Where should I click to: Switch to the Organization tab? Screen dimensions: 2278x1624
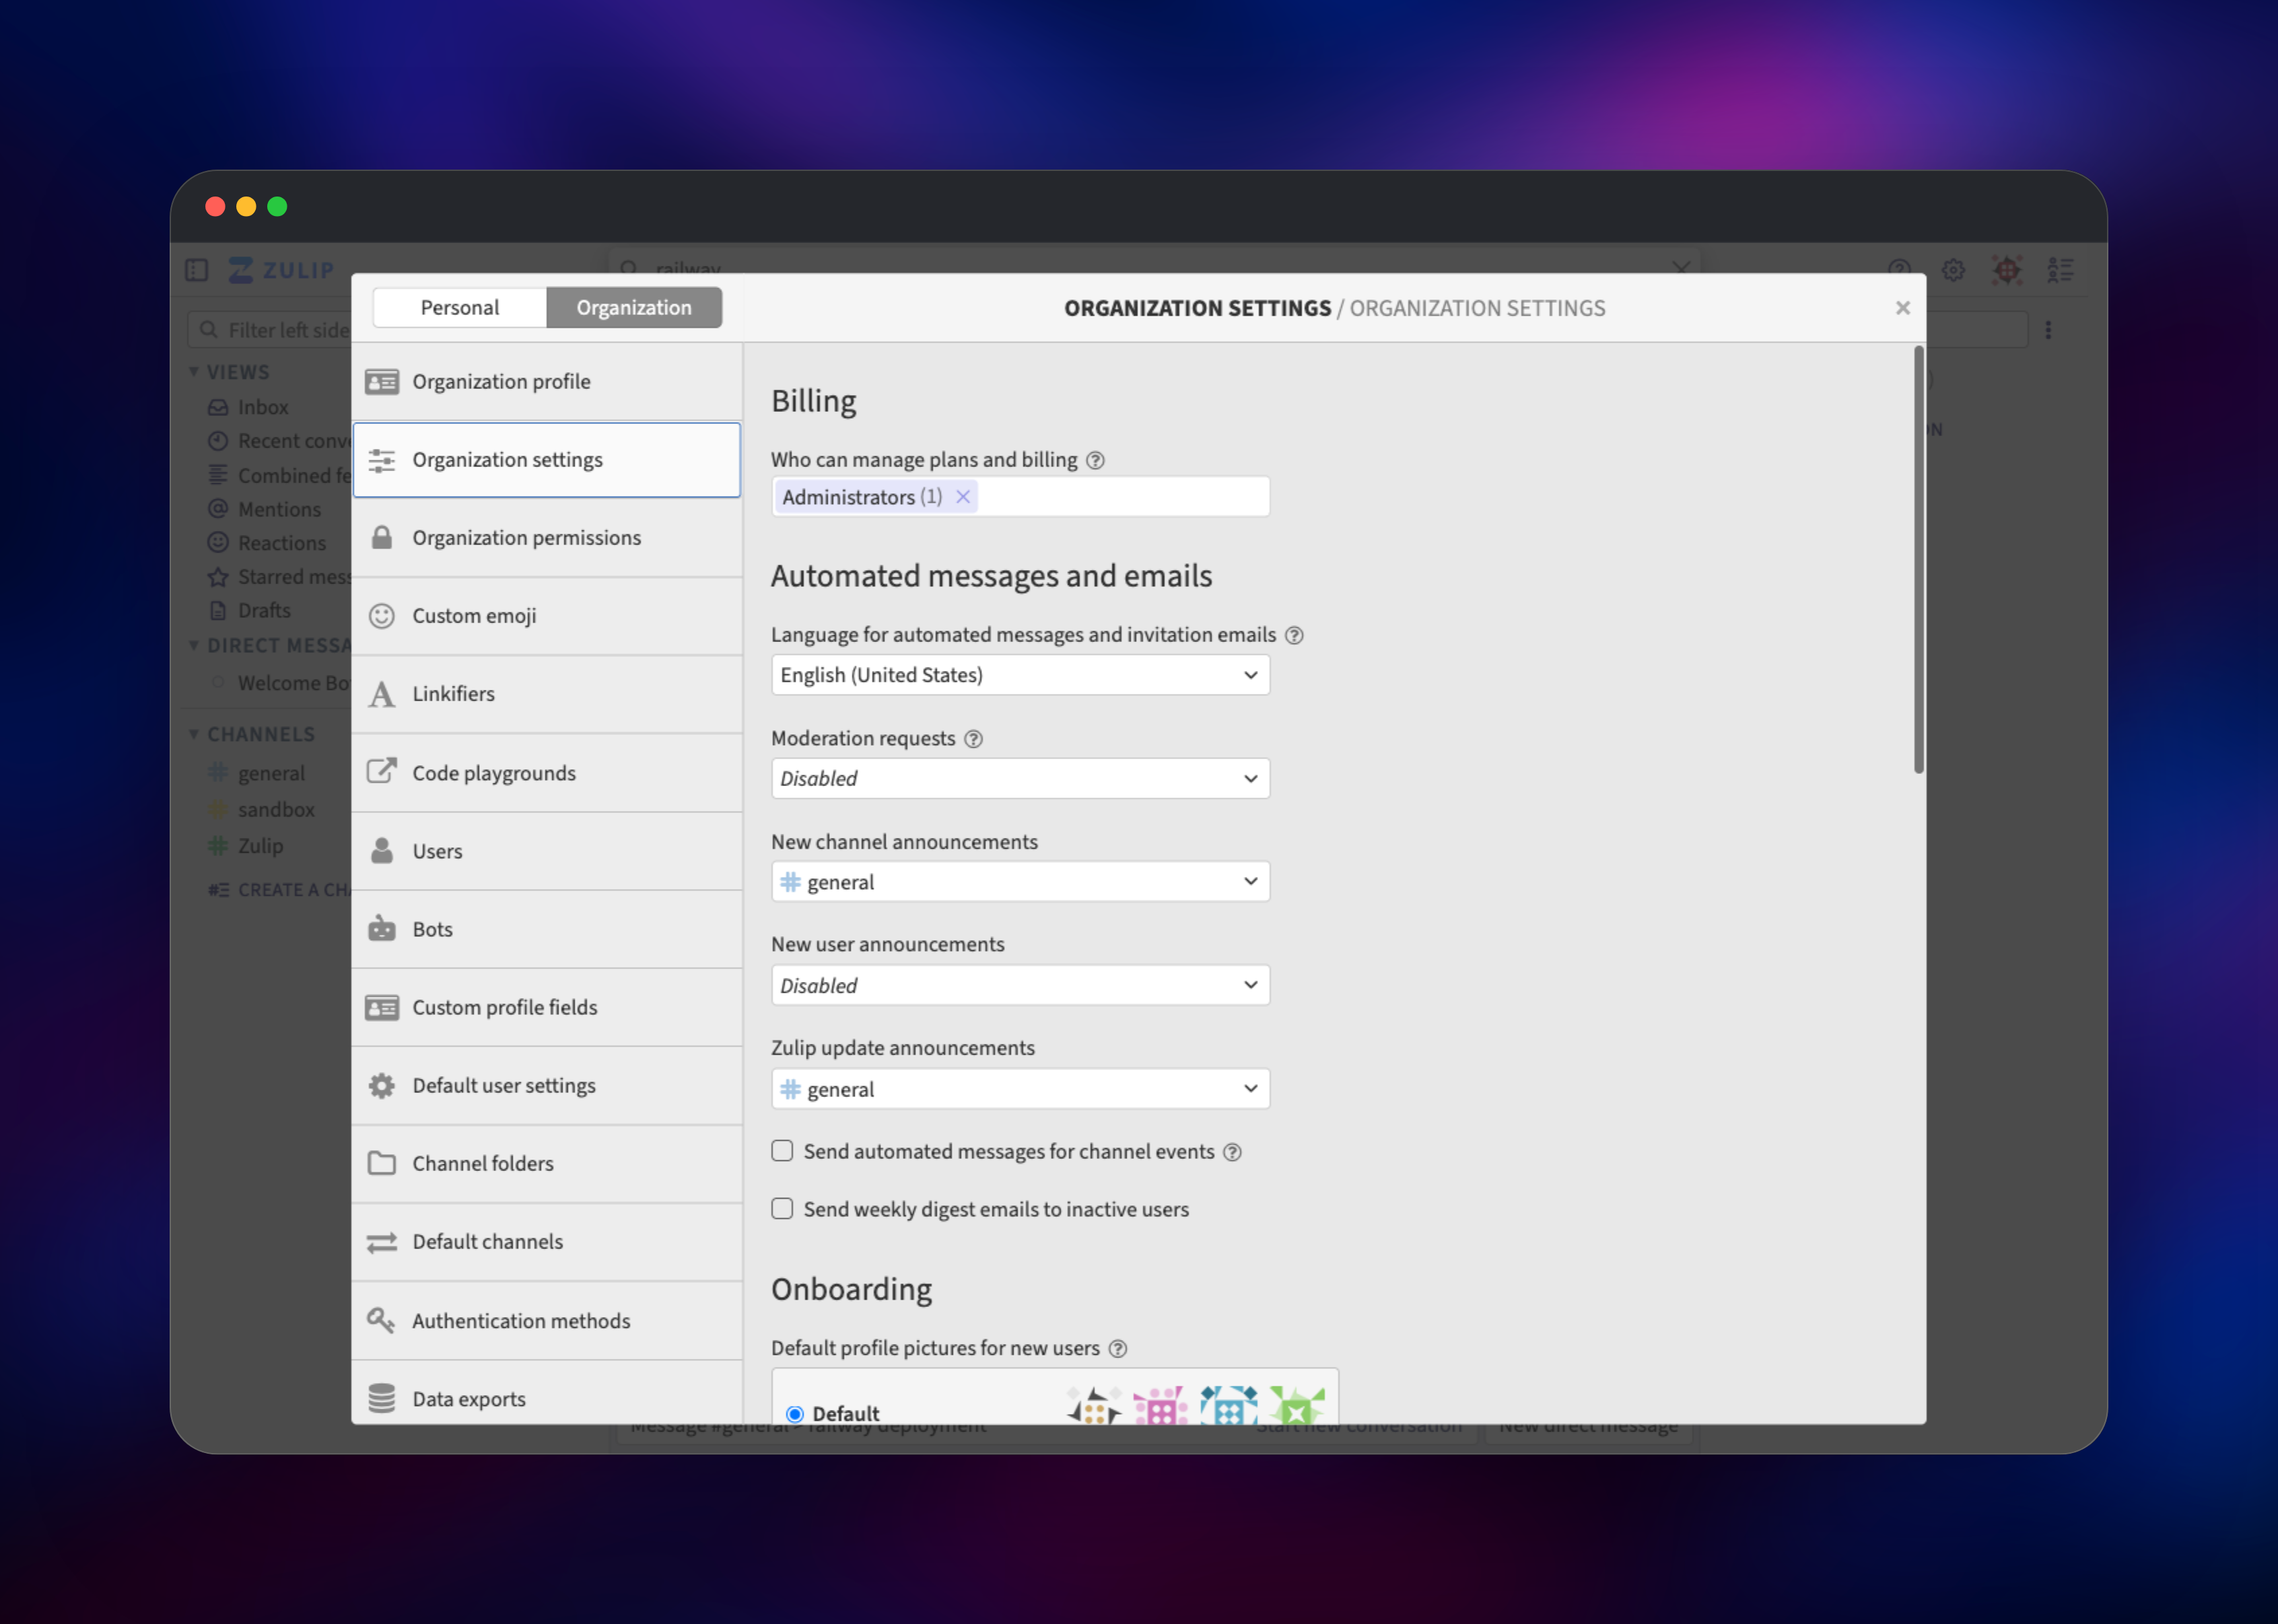634,307
